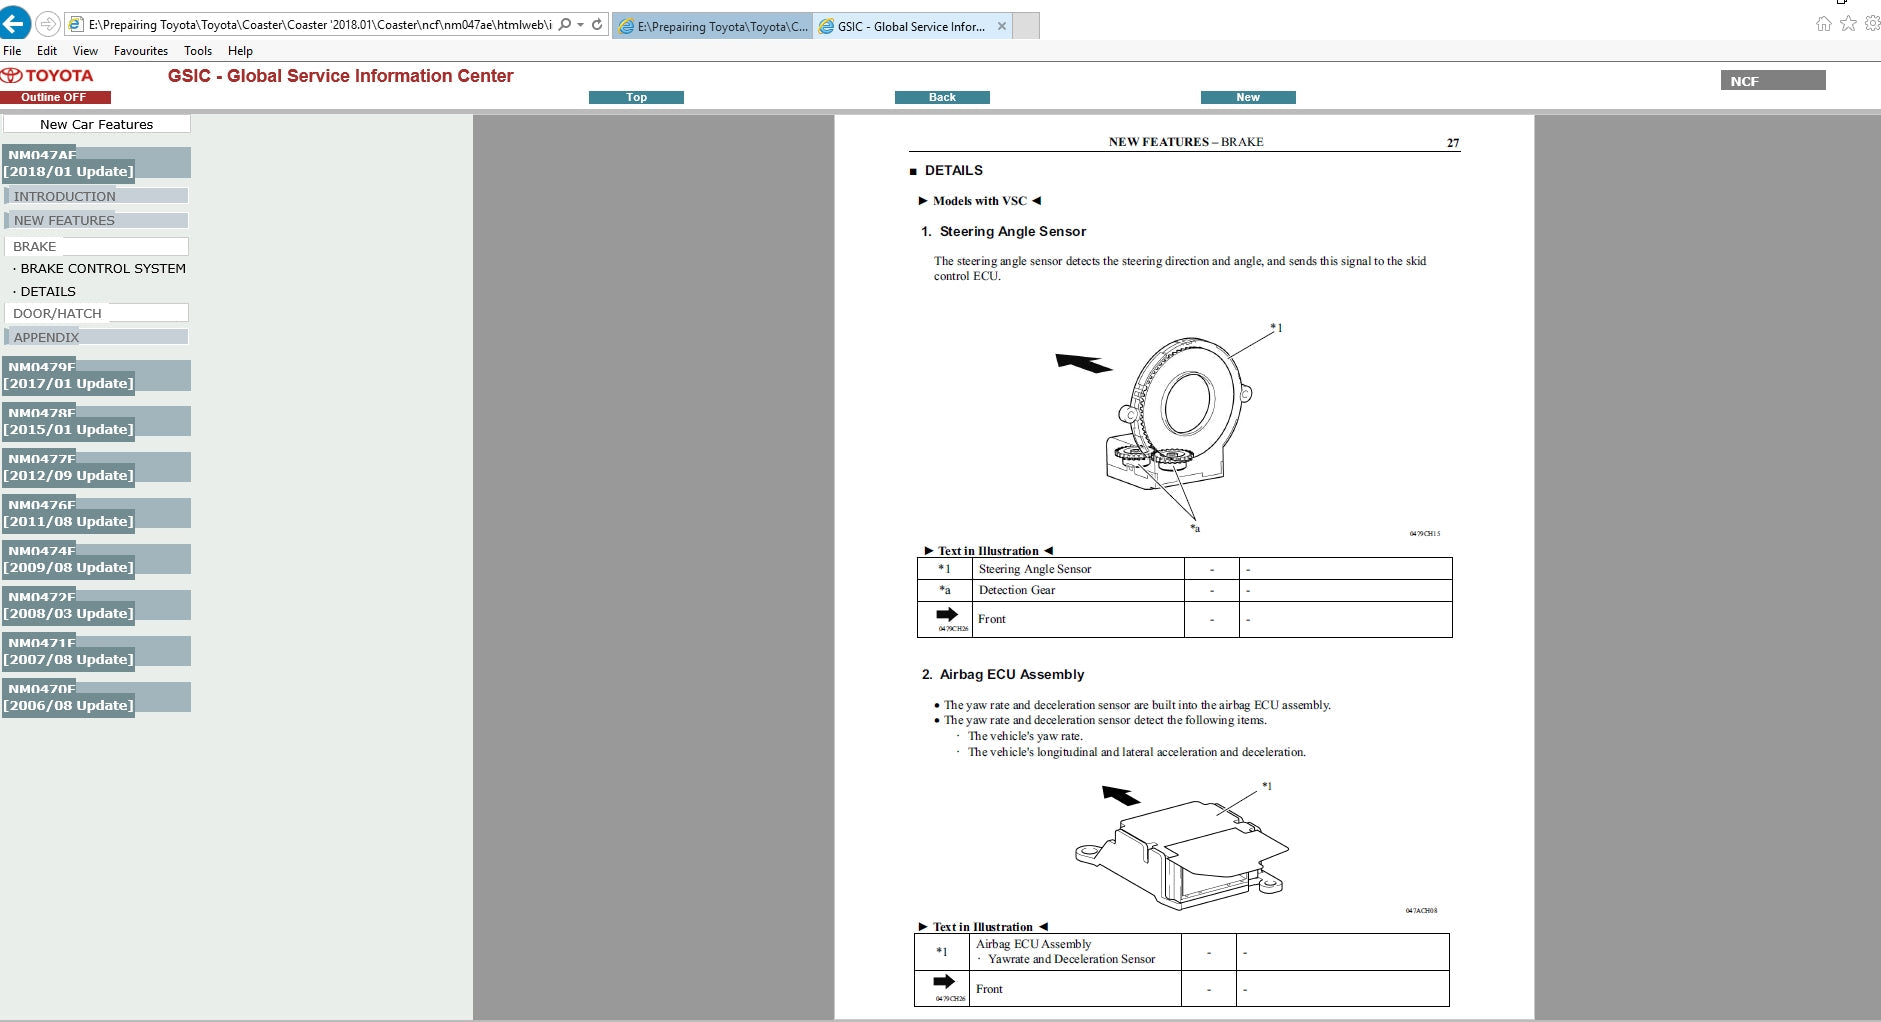Switch to the E:\Prepairing Toyota tab

pyautogui.click(x=713, y=26)
